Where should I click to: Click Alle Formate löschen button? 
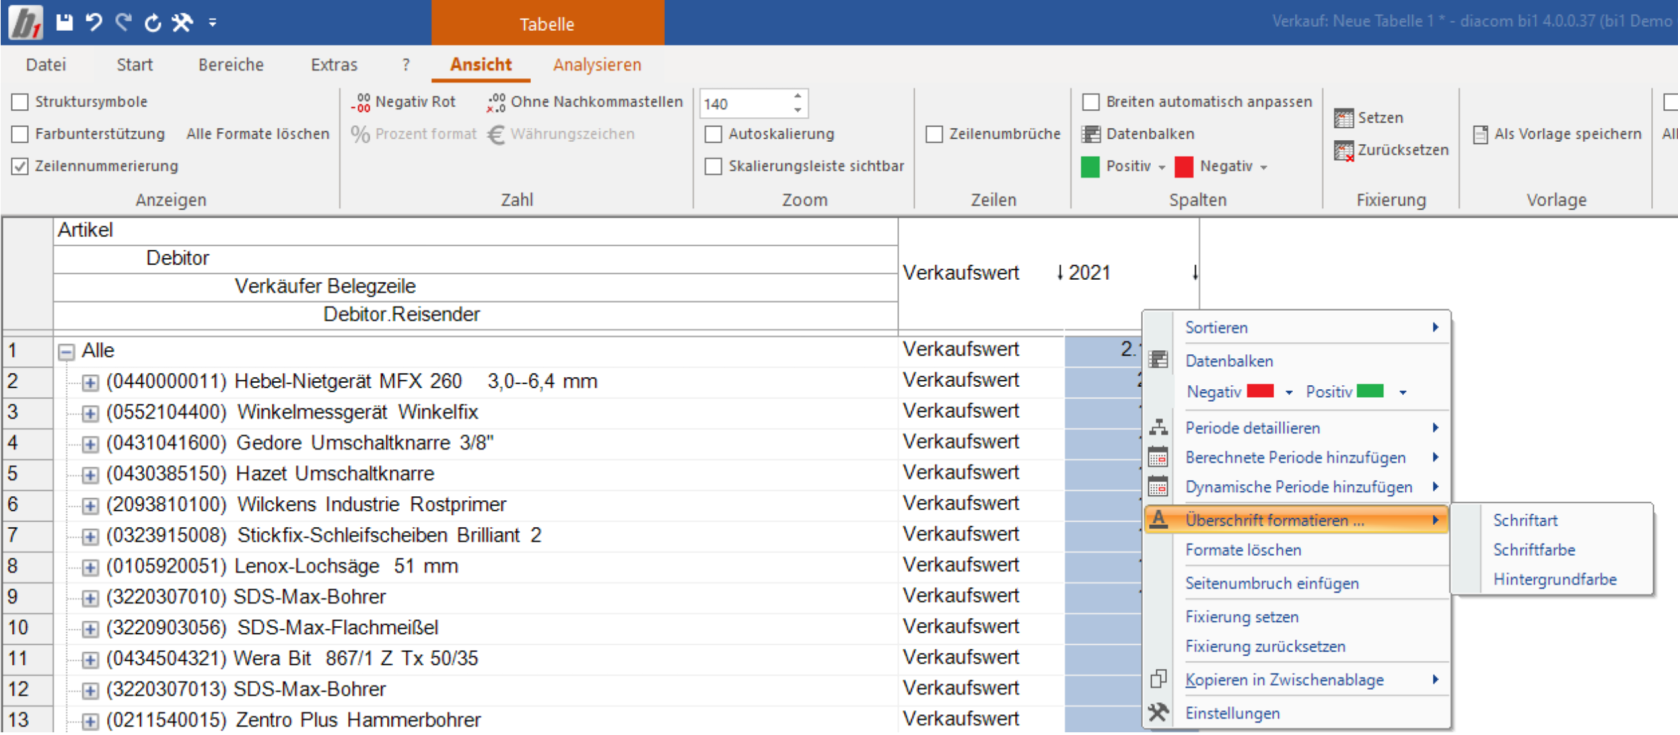pyautogui.click(x=258, y=134)
